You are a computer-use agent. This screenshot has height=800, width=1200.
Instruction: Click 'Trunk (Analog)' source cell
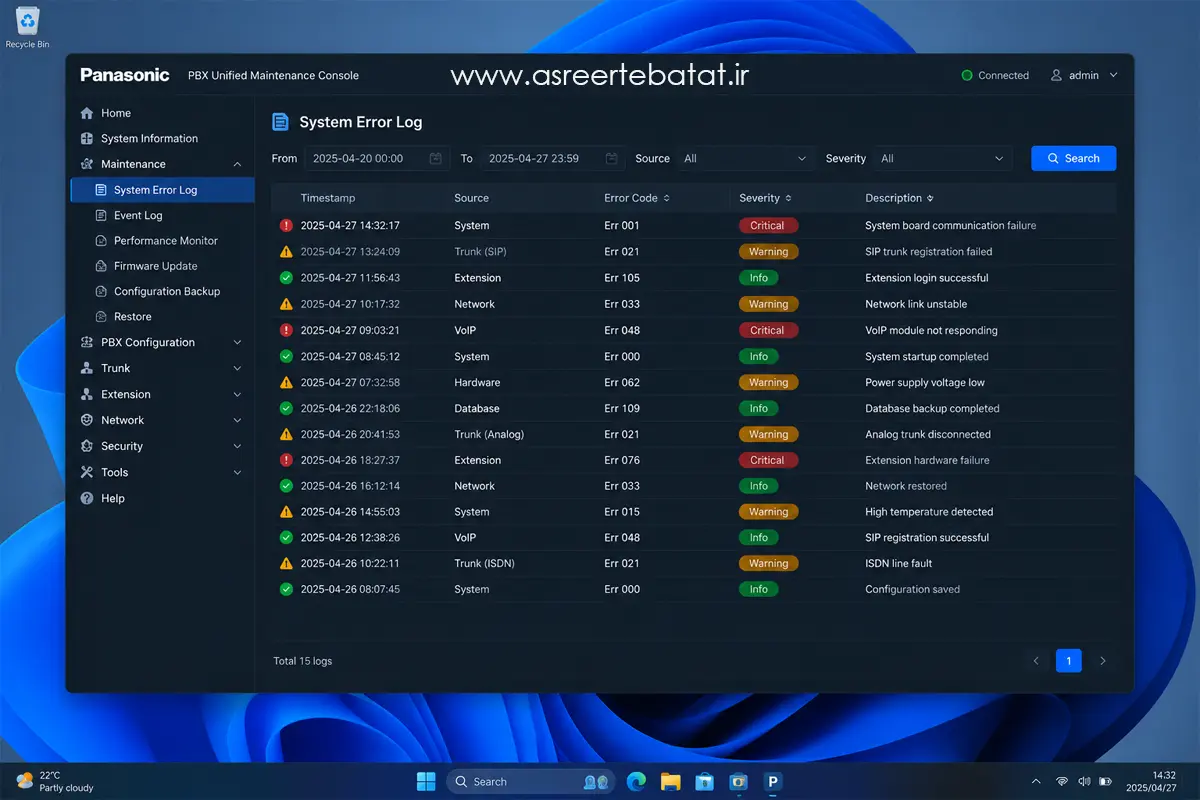(489, 434)
